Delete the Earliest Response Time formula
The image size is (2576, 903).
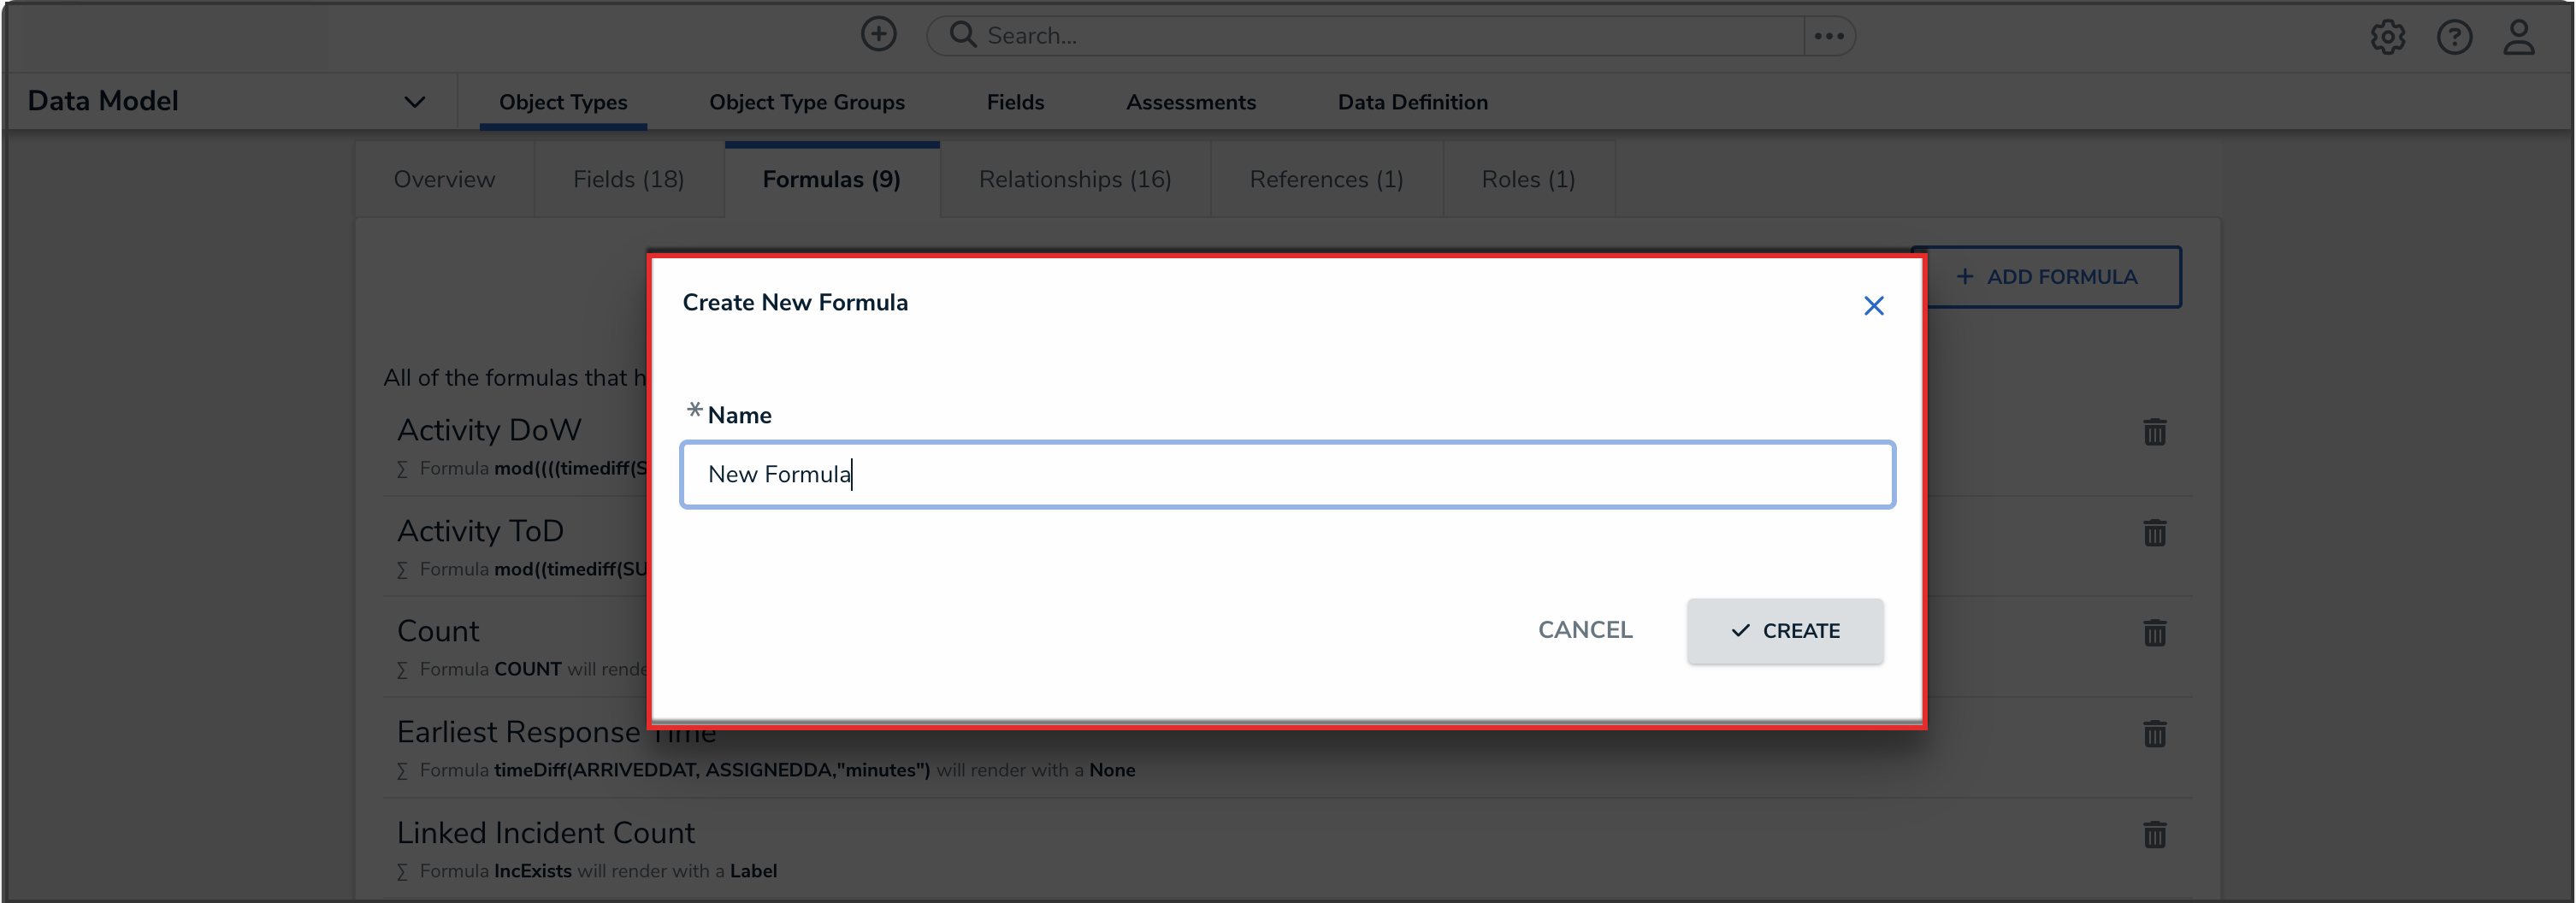2155,733
